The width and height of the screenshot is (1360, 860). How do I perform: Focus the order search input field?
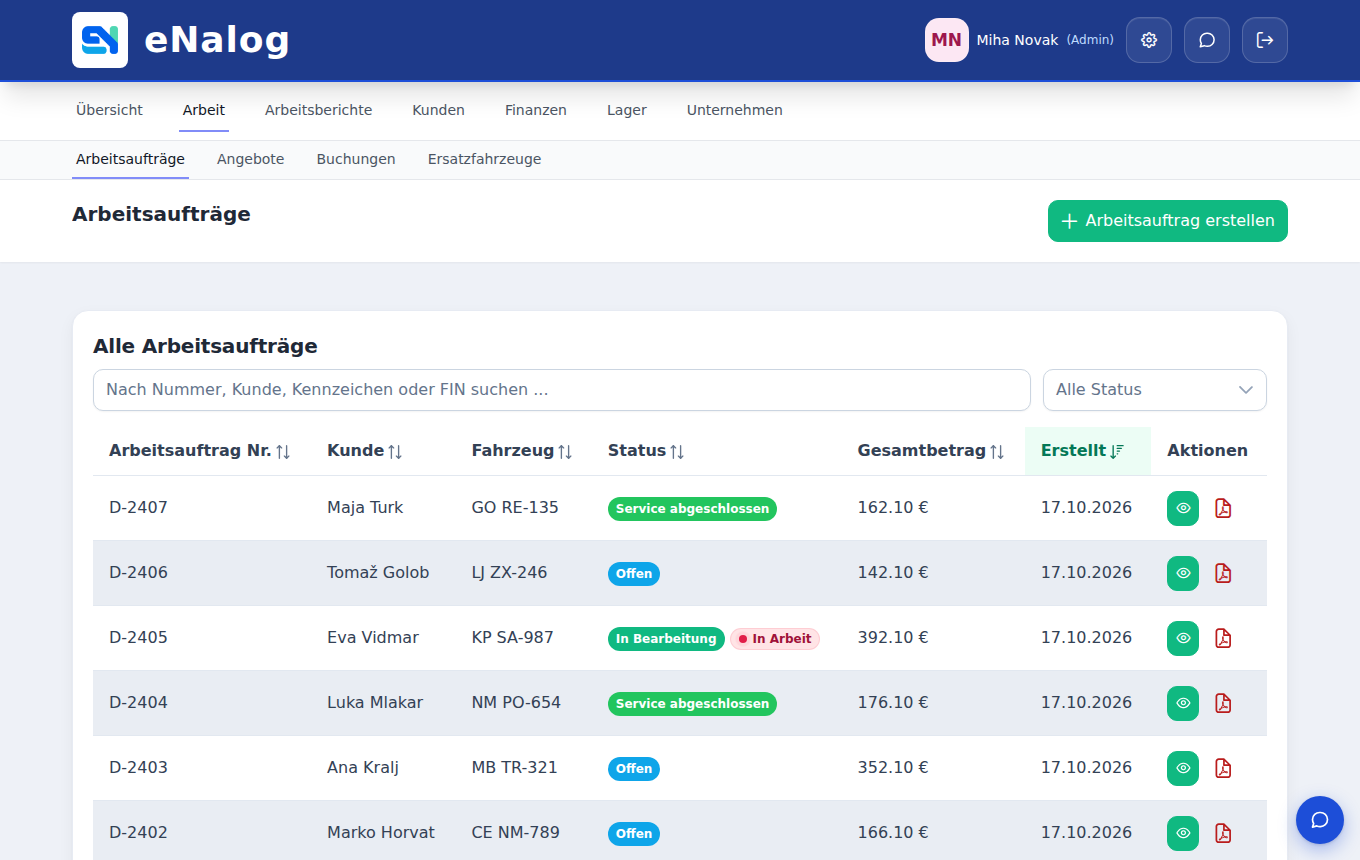pyautogui.click(x=562, y=390)
